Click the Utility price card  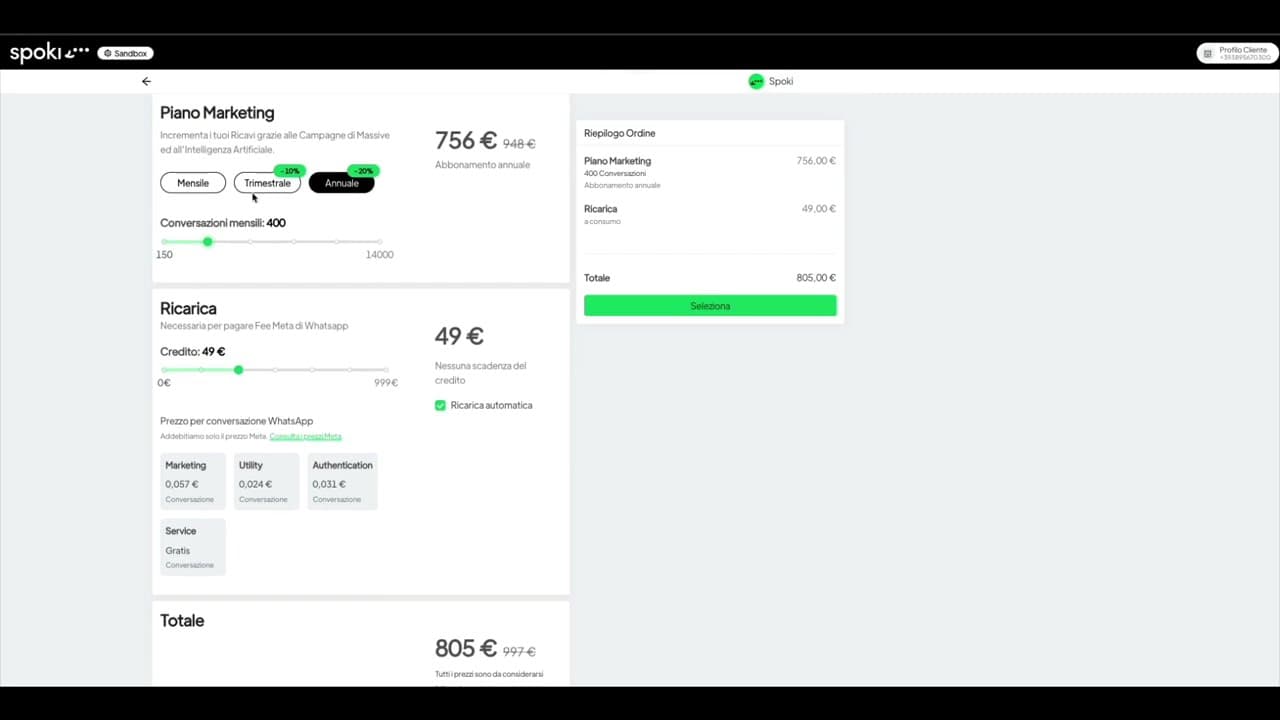click(267, 481)
